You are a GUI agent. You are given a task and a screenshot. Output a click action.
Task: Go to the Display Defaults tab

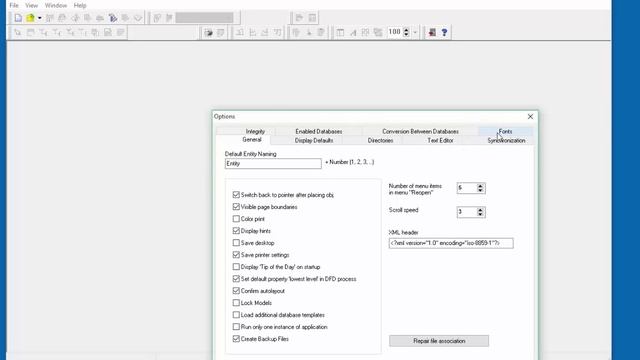pyautogui.click(x=314, y=140)
